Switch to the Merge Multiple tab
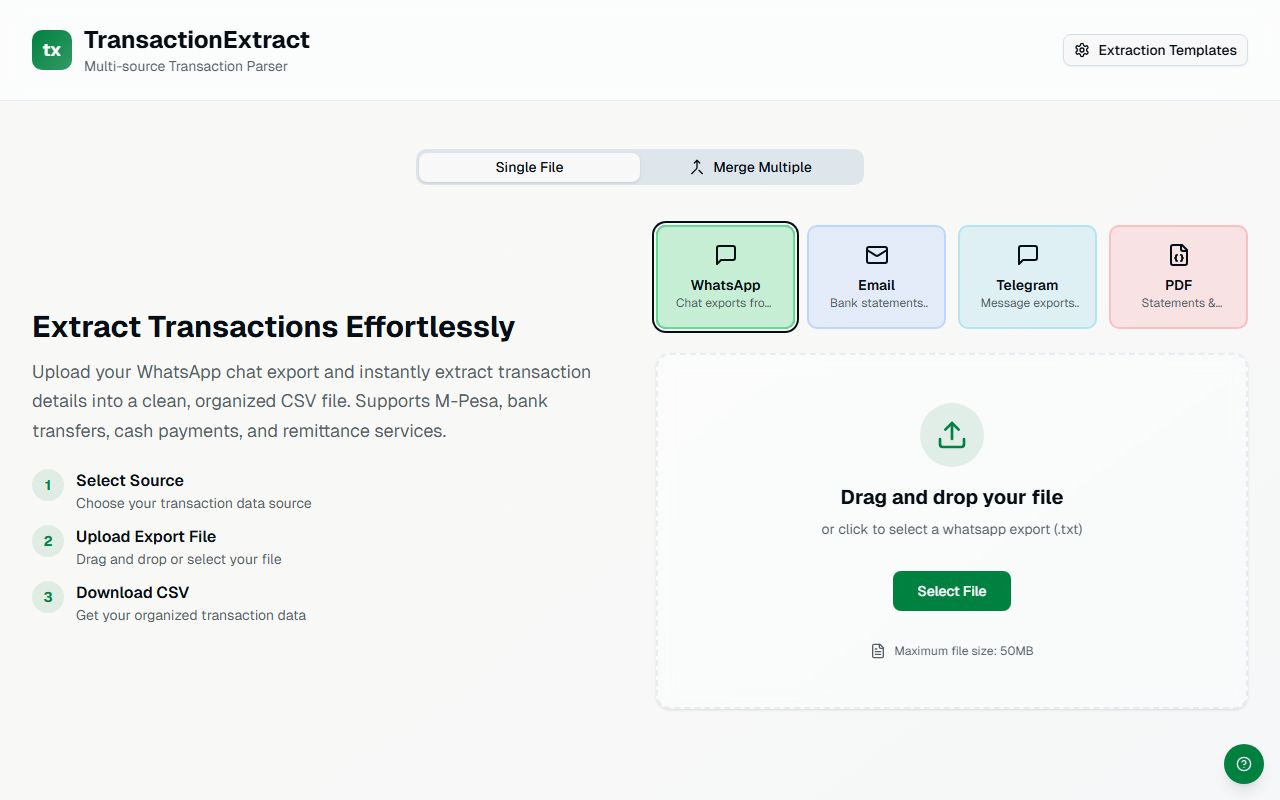Viewport: 1280px width, 800px height. coord(750,167)
